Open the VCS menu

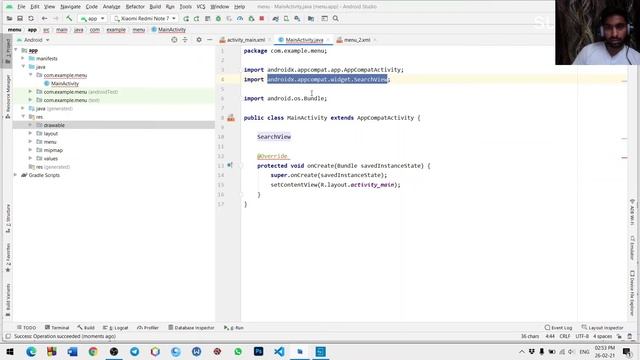click(x=201, y=7)
